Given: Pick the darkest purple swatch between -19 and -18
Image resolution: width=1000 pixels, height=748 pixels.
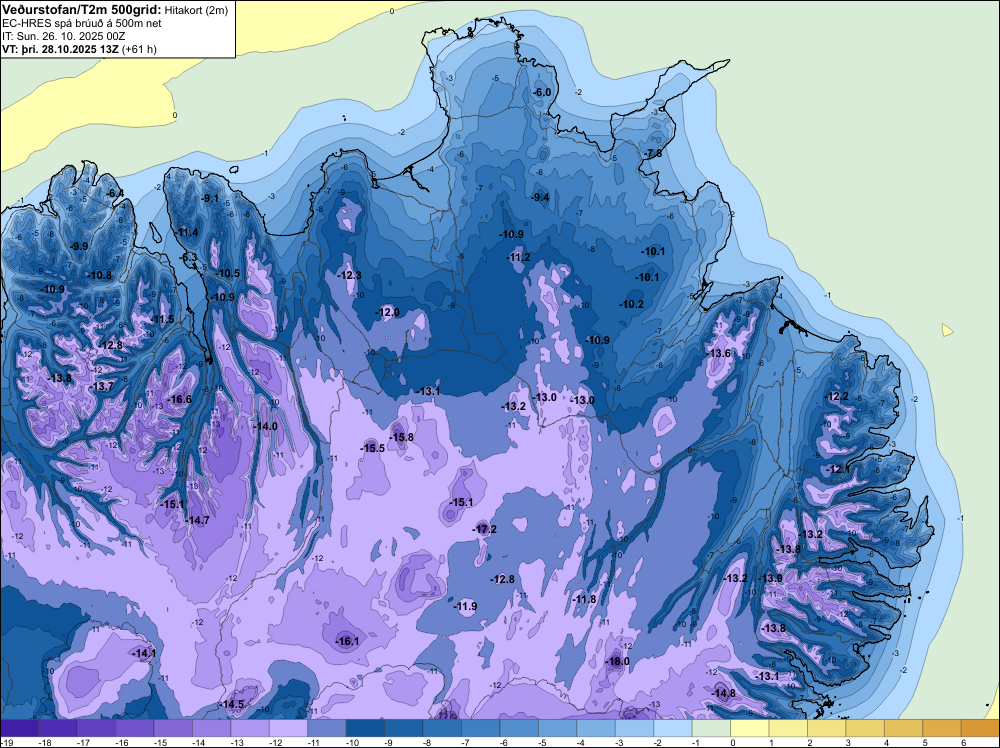Looking at the screenshot, I should [19, 728].
